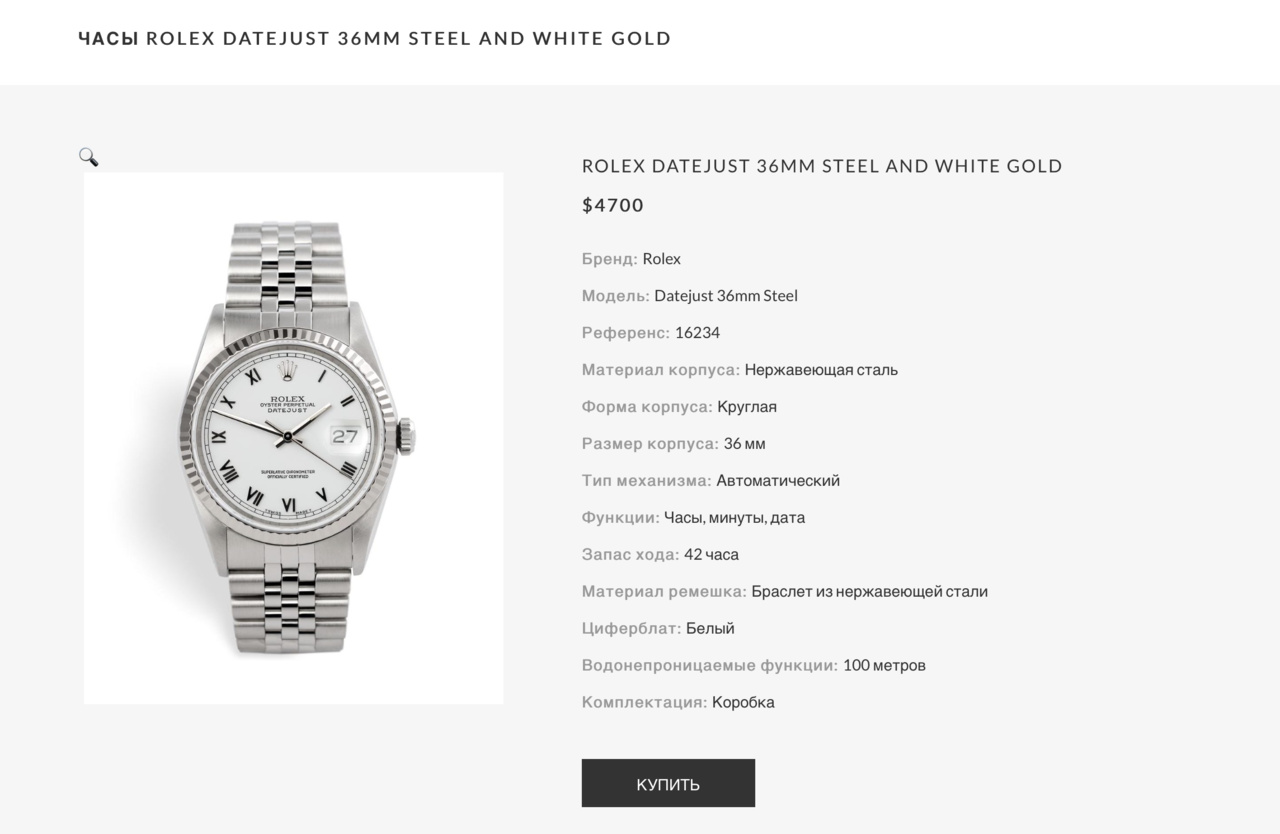The height and width of the screenshot is (834, 1280).
Task: Select the Тип механизма value Автоматический
Action: point(778,481)
